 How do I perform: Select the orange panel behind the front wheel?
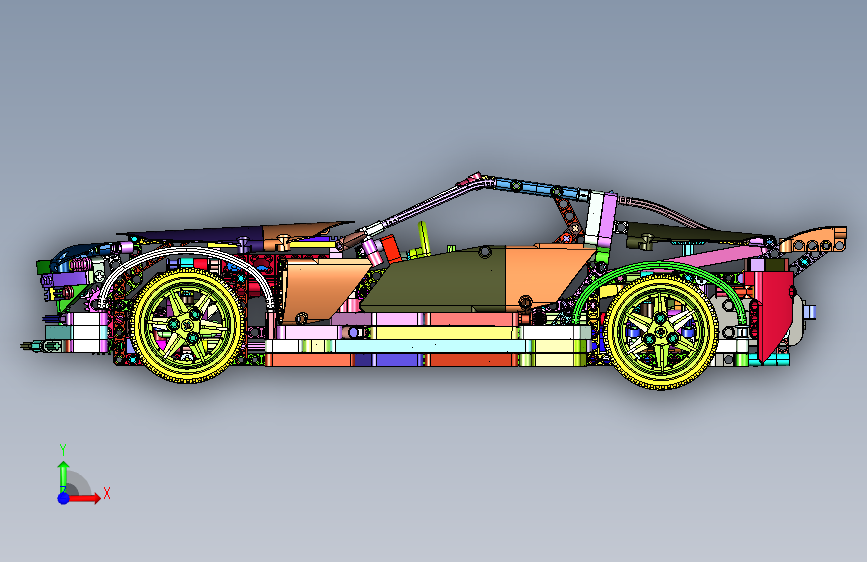coord(323,290)
